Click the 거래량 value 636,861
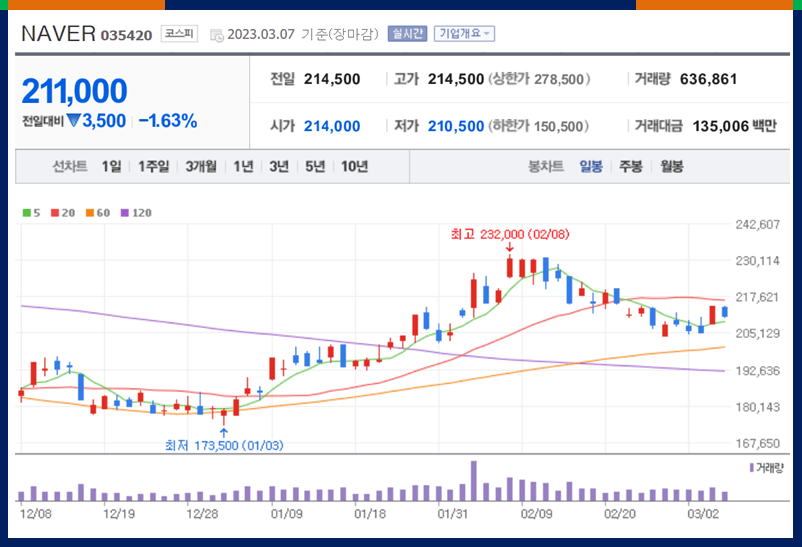802x547 pixels. tap(708, 79)
